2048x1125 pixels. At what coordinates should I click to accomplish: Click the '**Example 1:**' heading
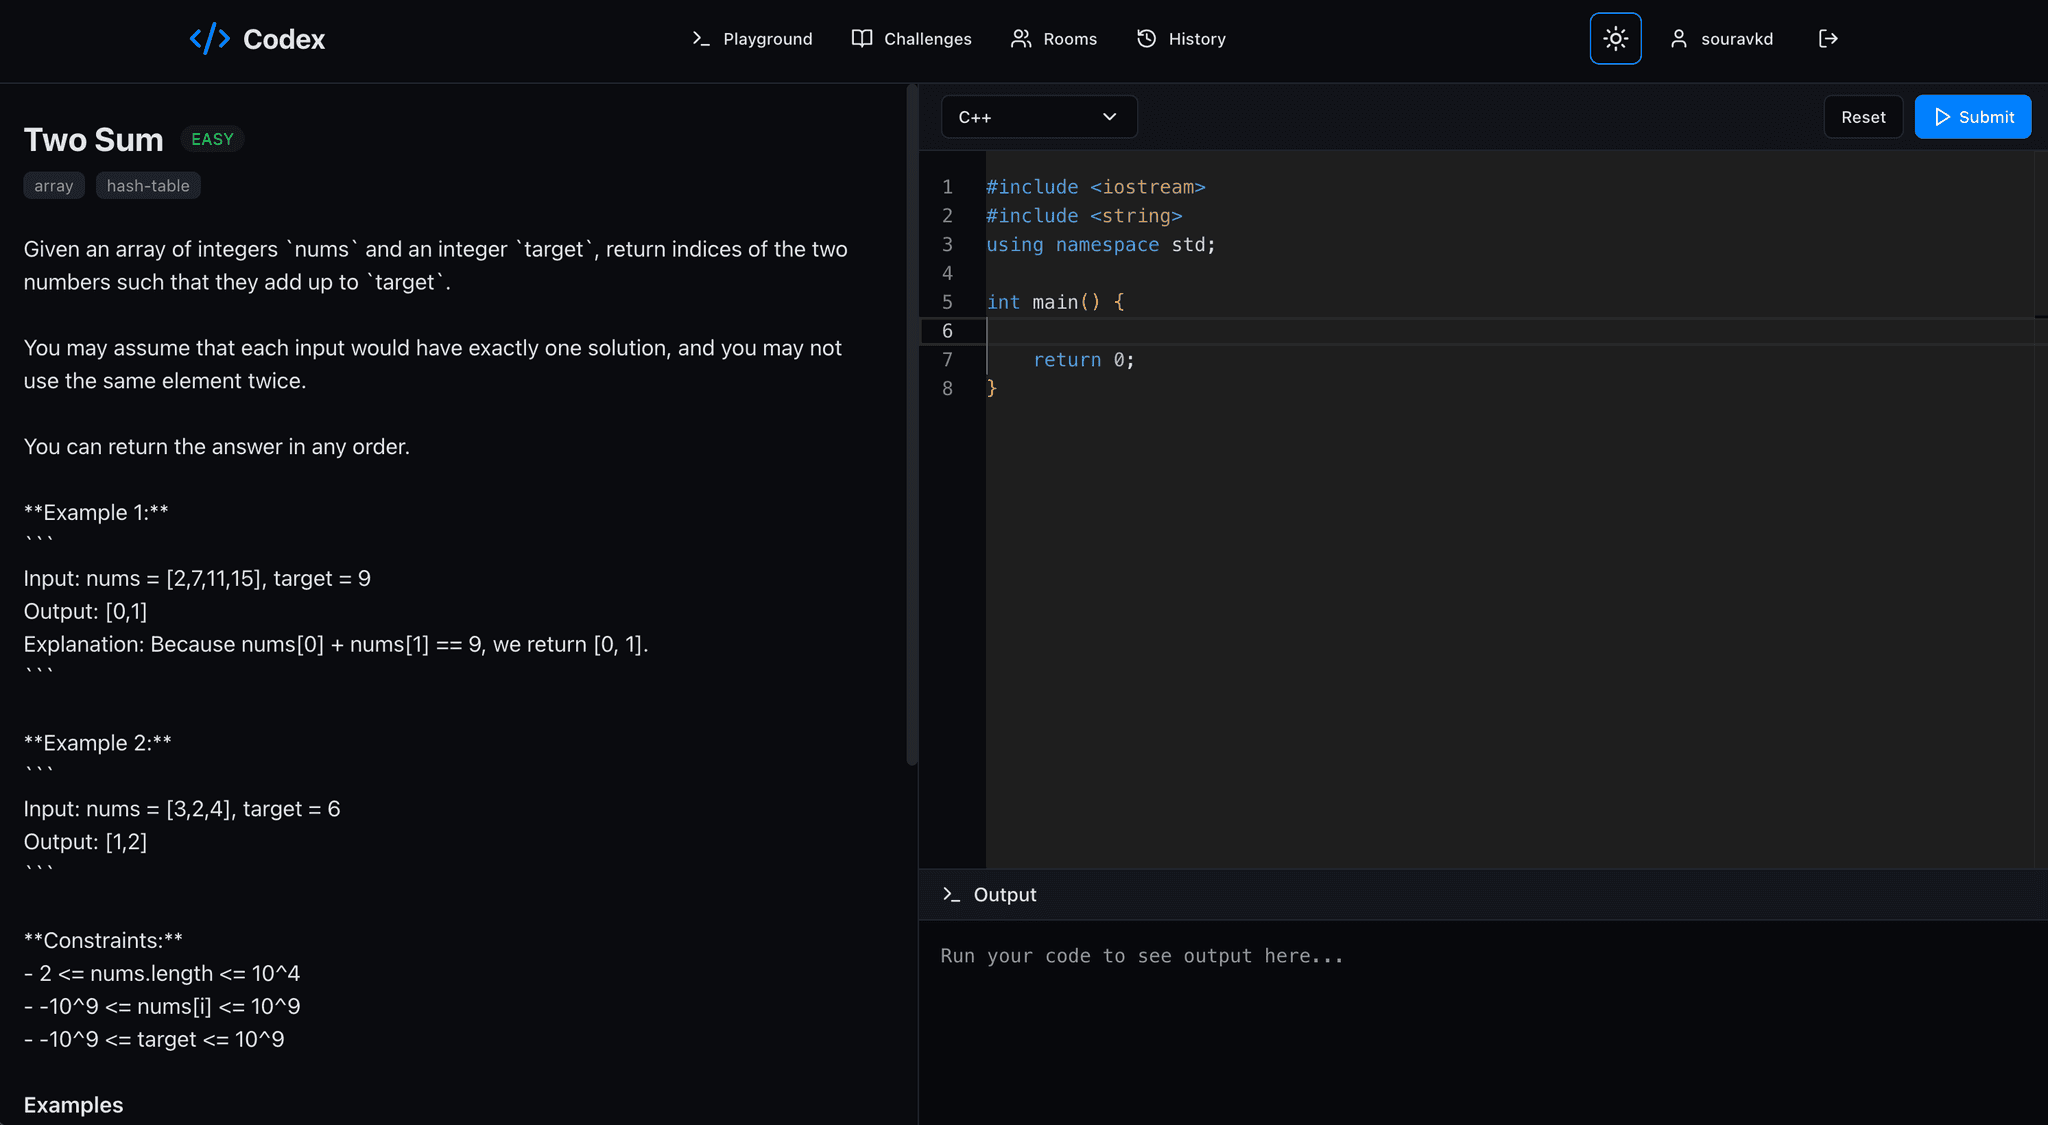(96, 513)
